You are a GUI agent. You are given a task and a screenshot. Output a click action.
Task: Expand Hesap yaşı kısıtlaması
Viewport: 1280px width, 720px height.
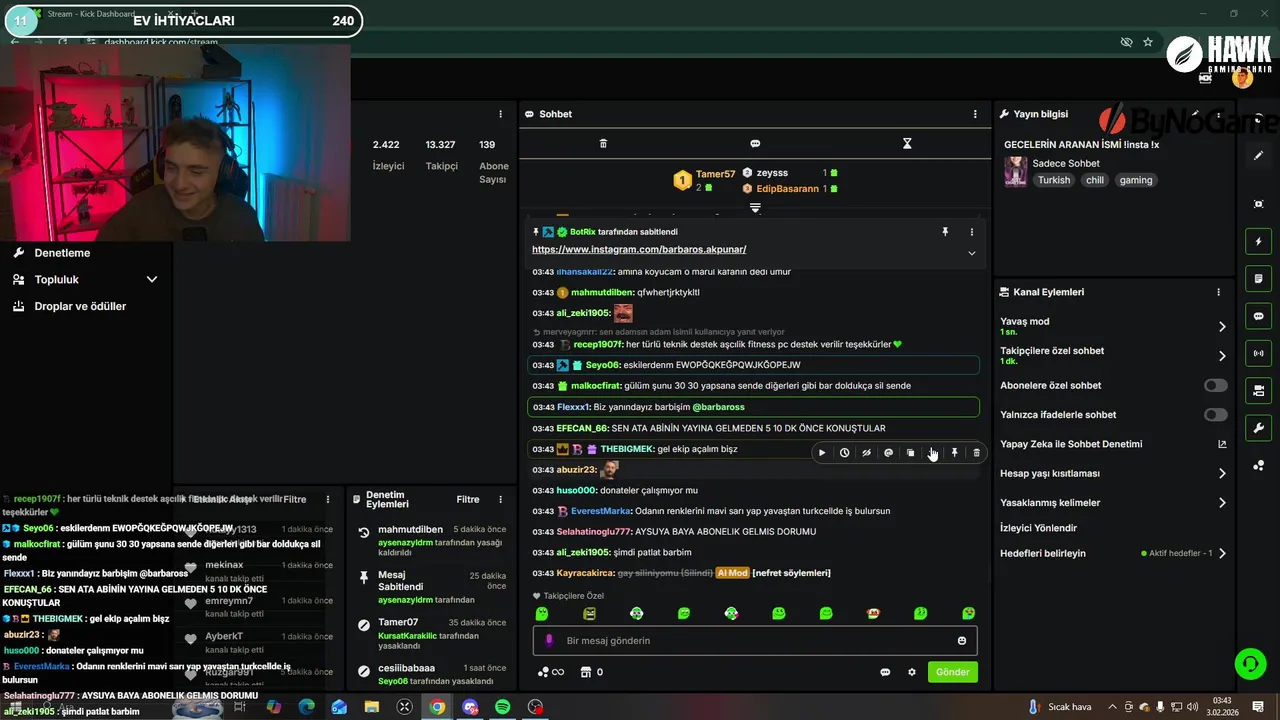click(1114, 473)
